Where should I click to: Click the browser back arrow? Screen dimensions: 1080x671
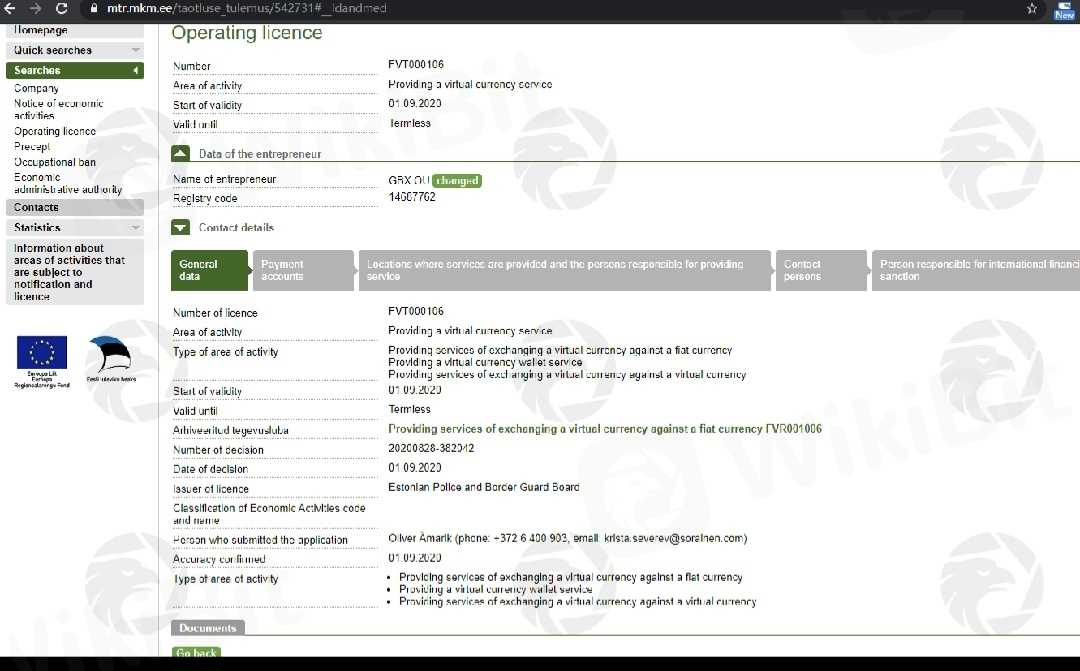click(x=11, y=8)
